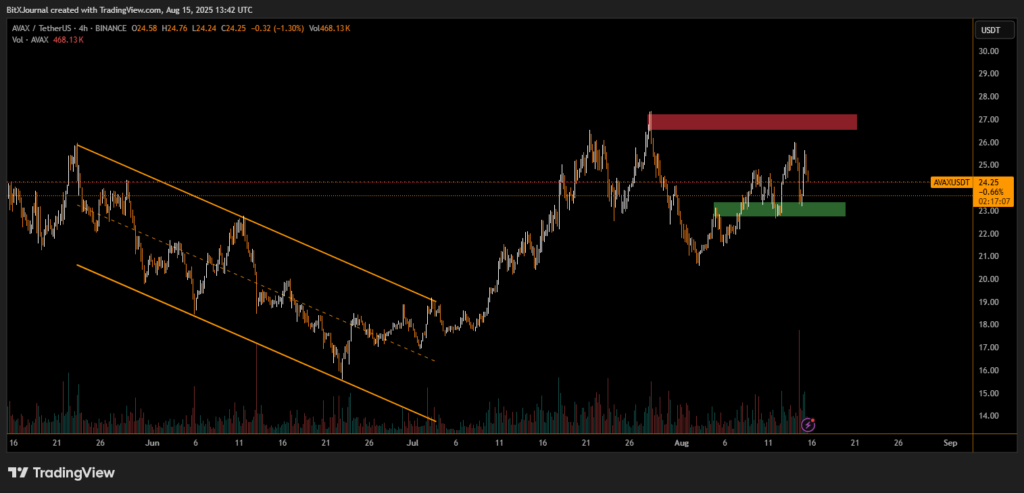Click the Aug date on time axis
1024x493 pixels.
pyautogui.click(x=682, y=440)
